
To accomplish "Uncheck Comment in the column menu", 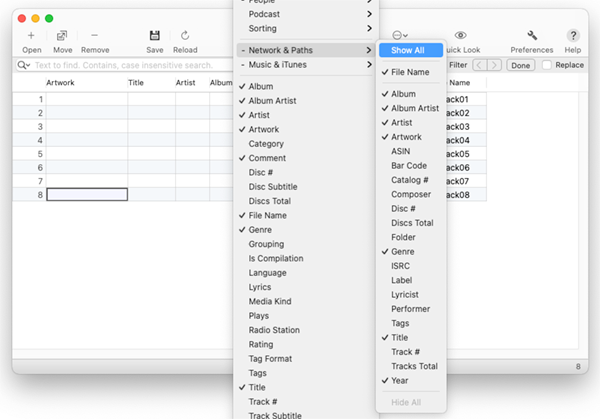I will pyautogui.click(x=306, y=158).
